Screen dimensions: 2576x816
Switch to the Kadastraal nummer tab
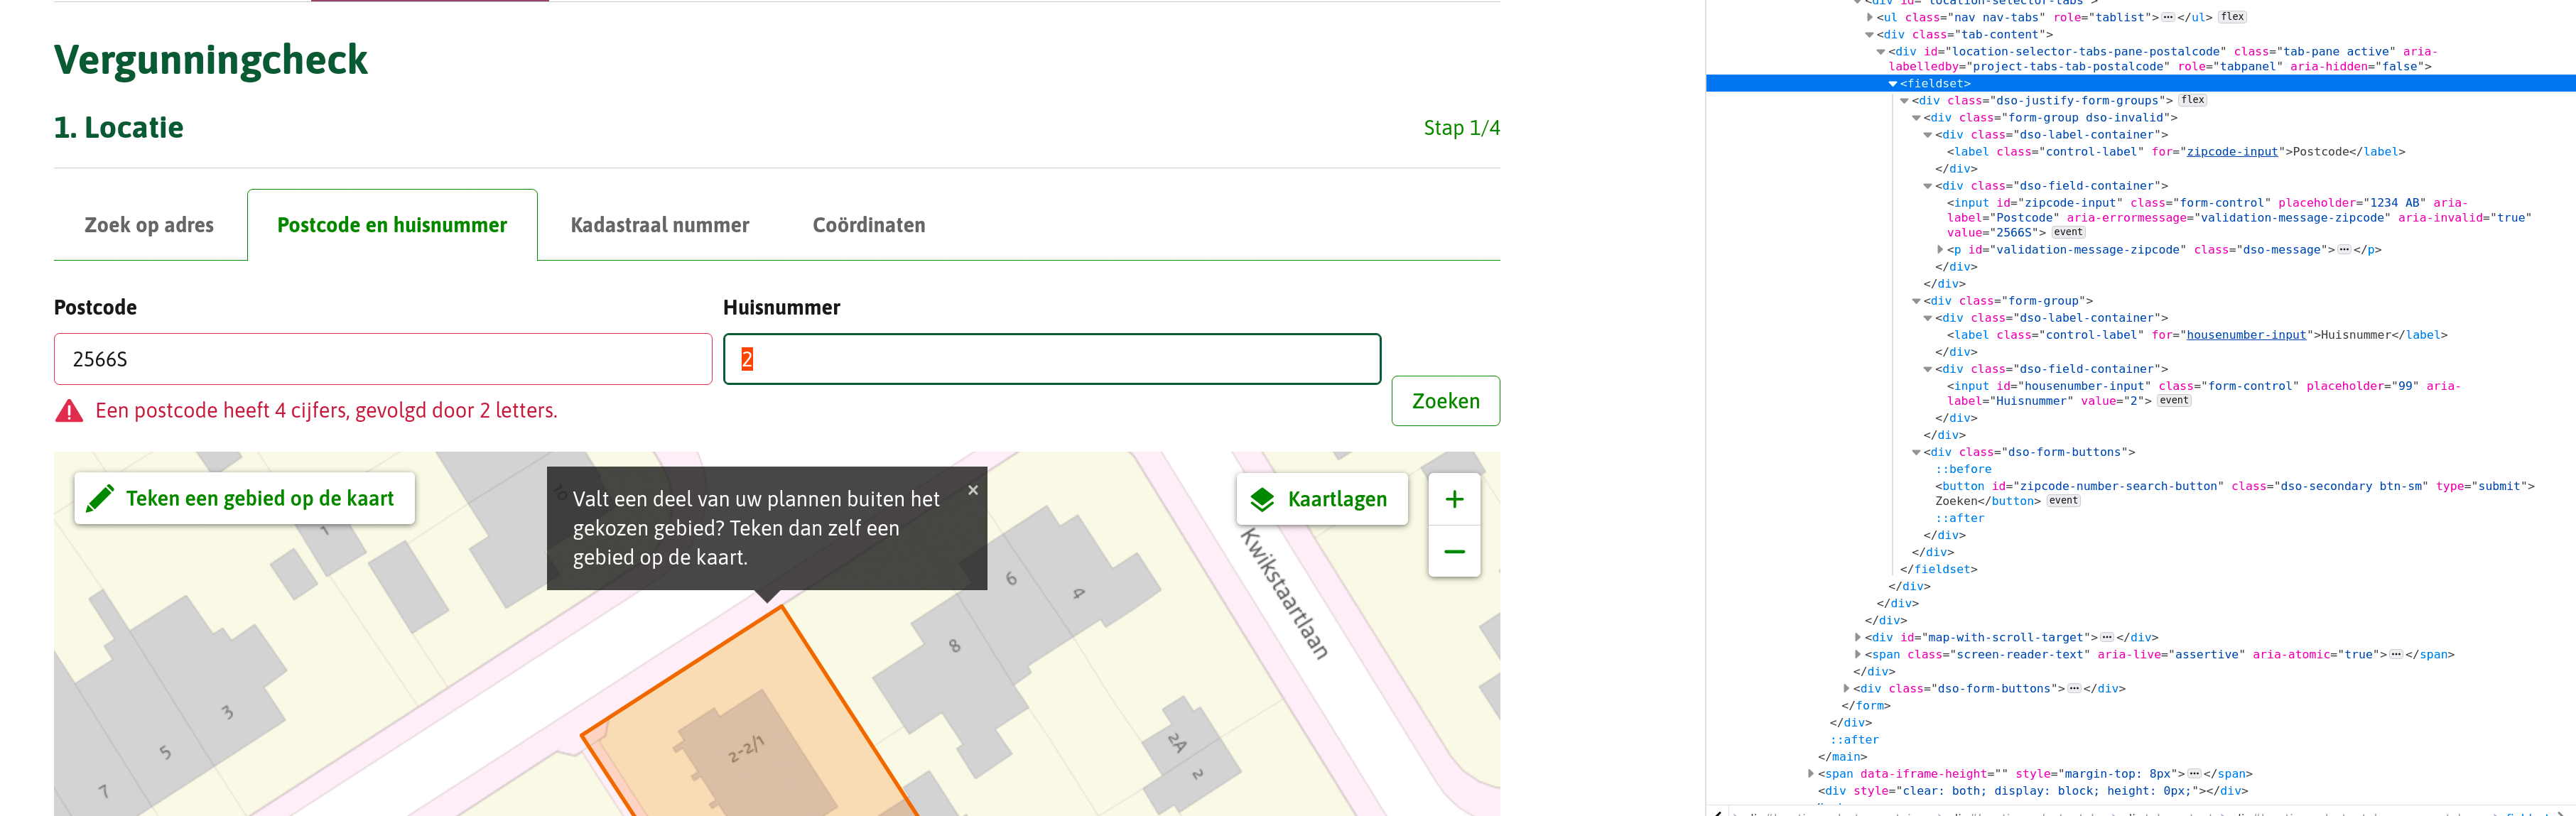click(x=659, y=225)
